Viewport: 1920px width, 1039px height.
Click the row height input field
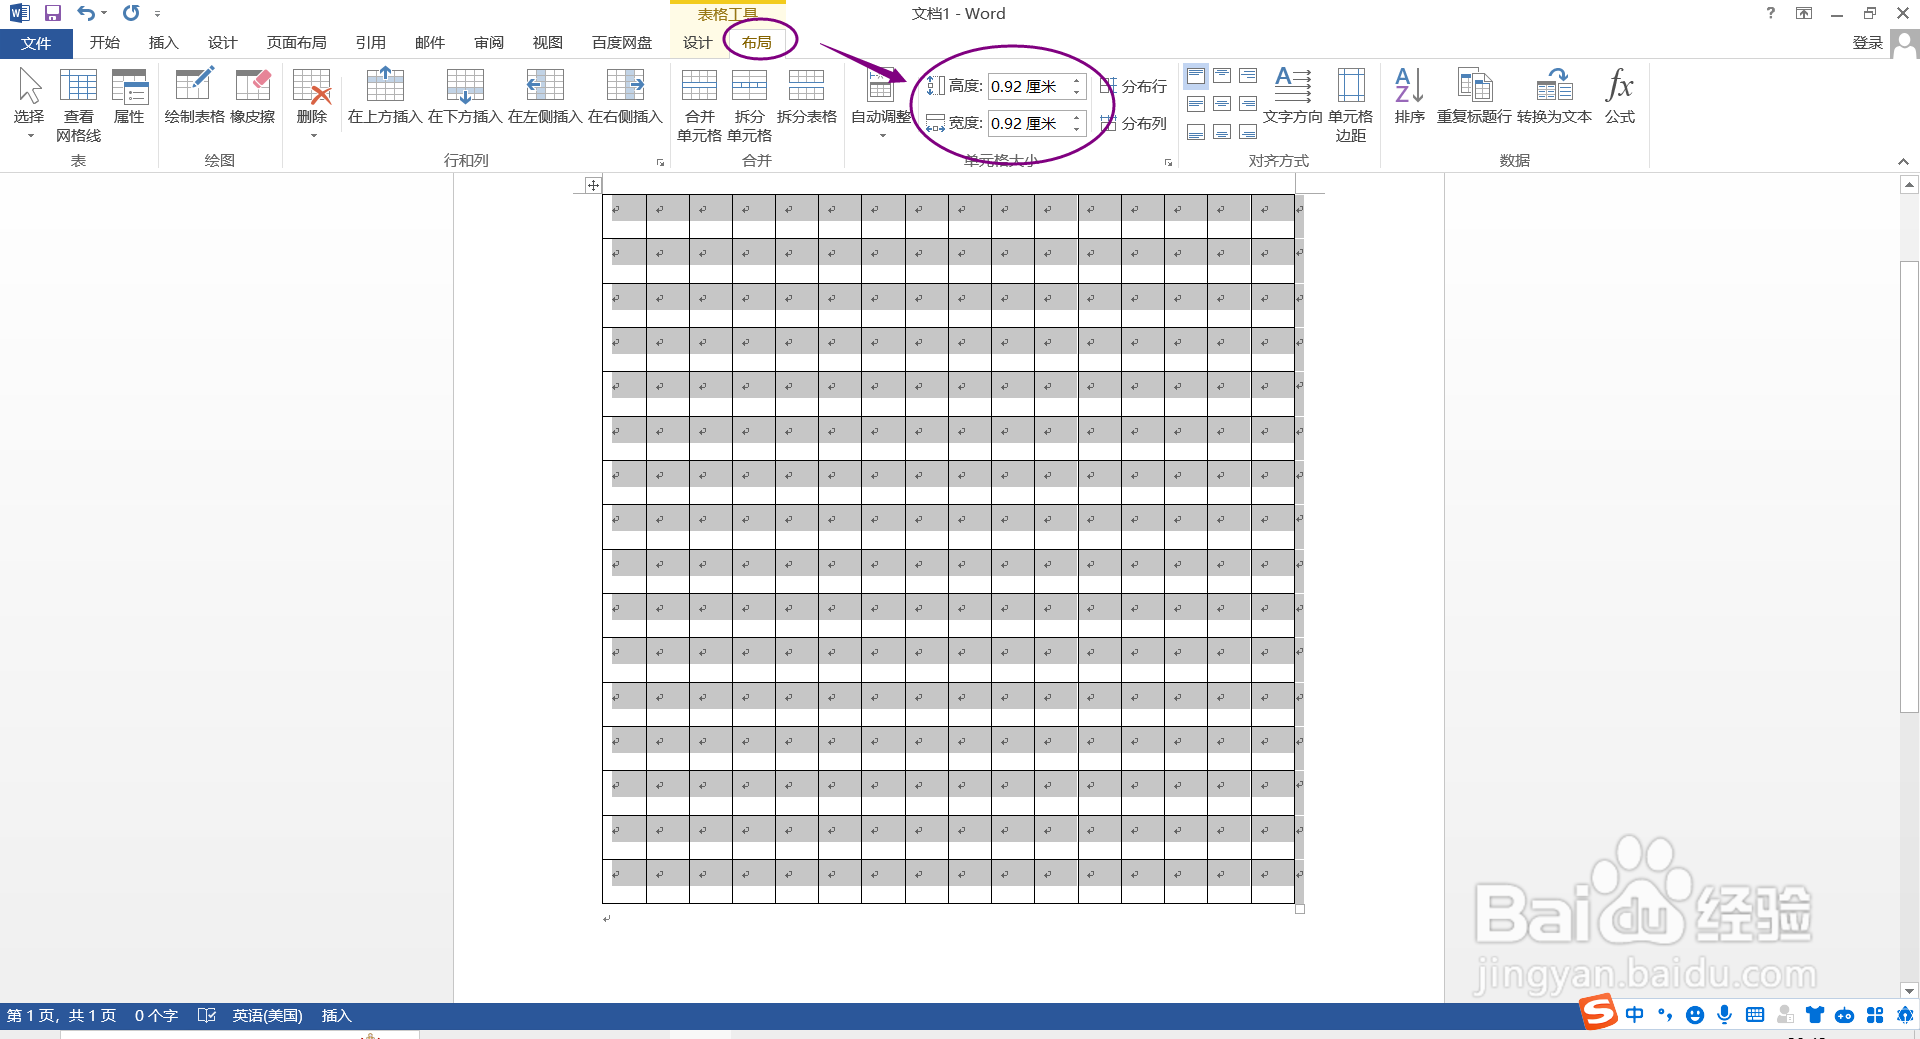[x=1027, y=86]
